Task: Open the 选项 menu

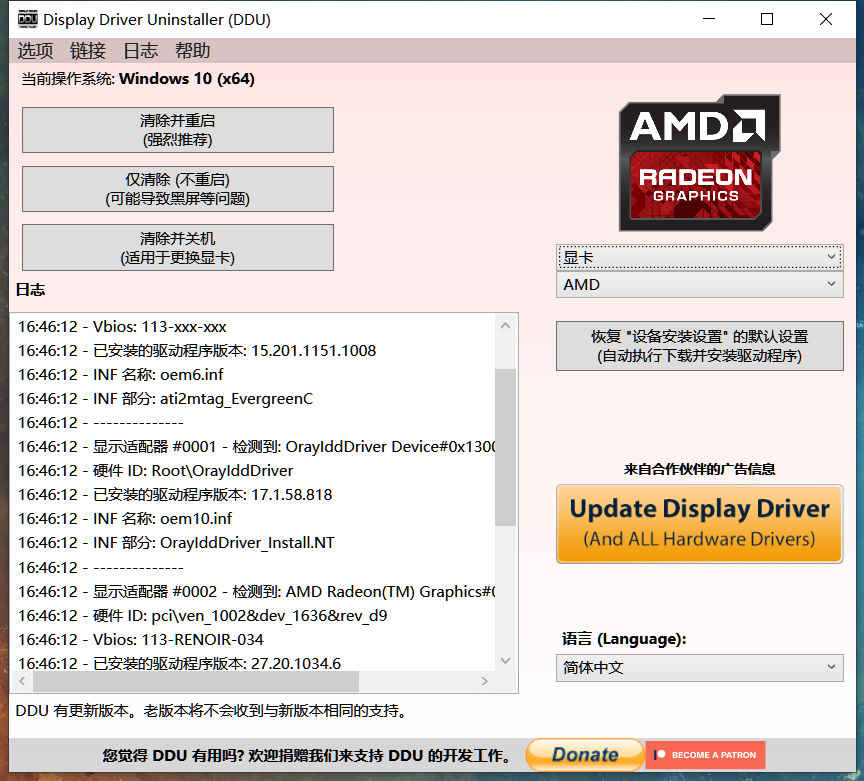Action: tap(35, 51)
